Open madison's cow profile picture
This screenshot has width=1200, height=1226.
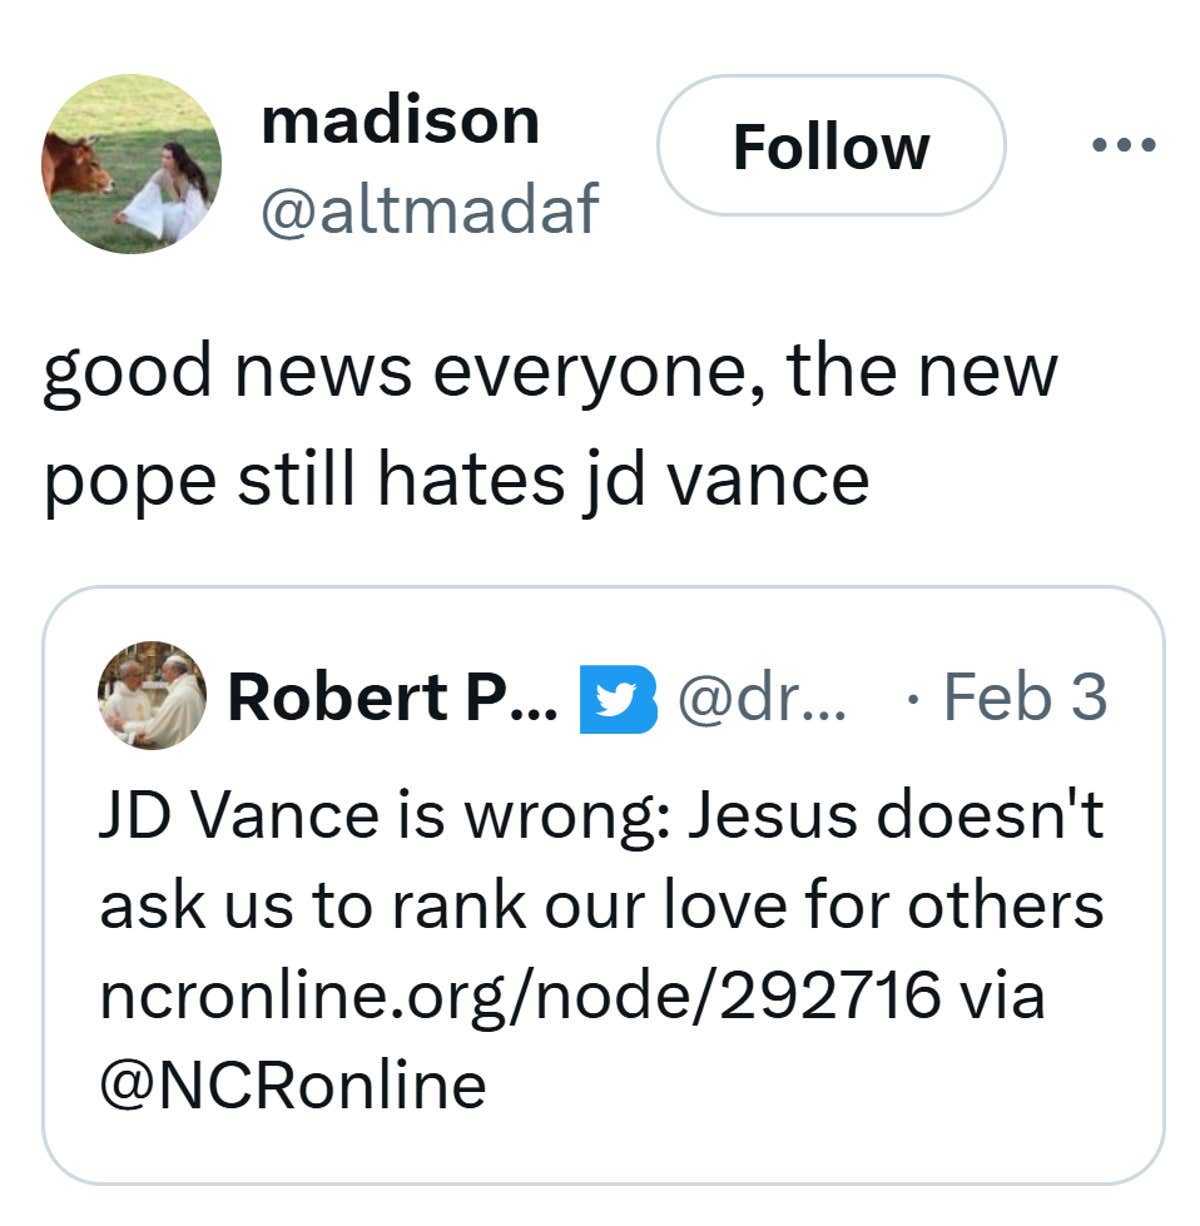click(x=131, y=164)
